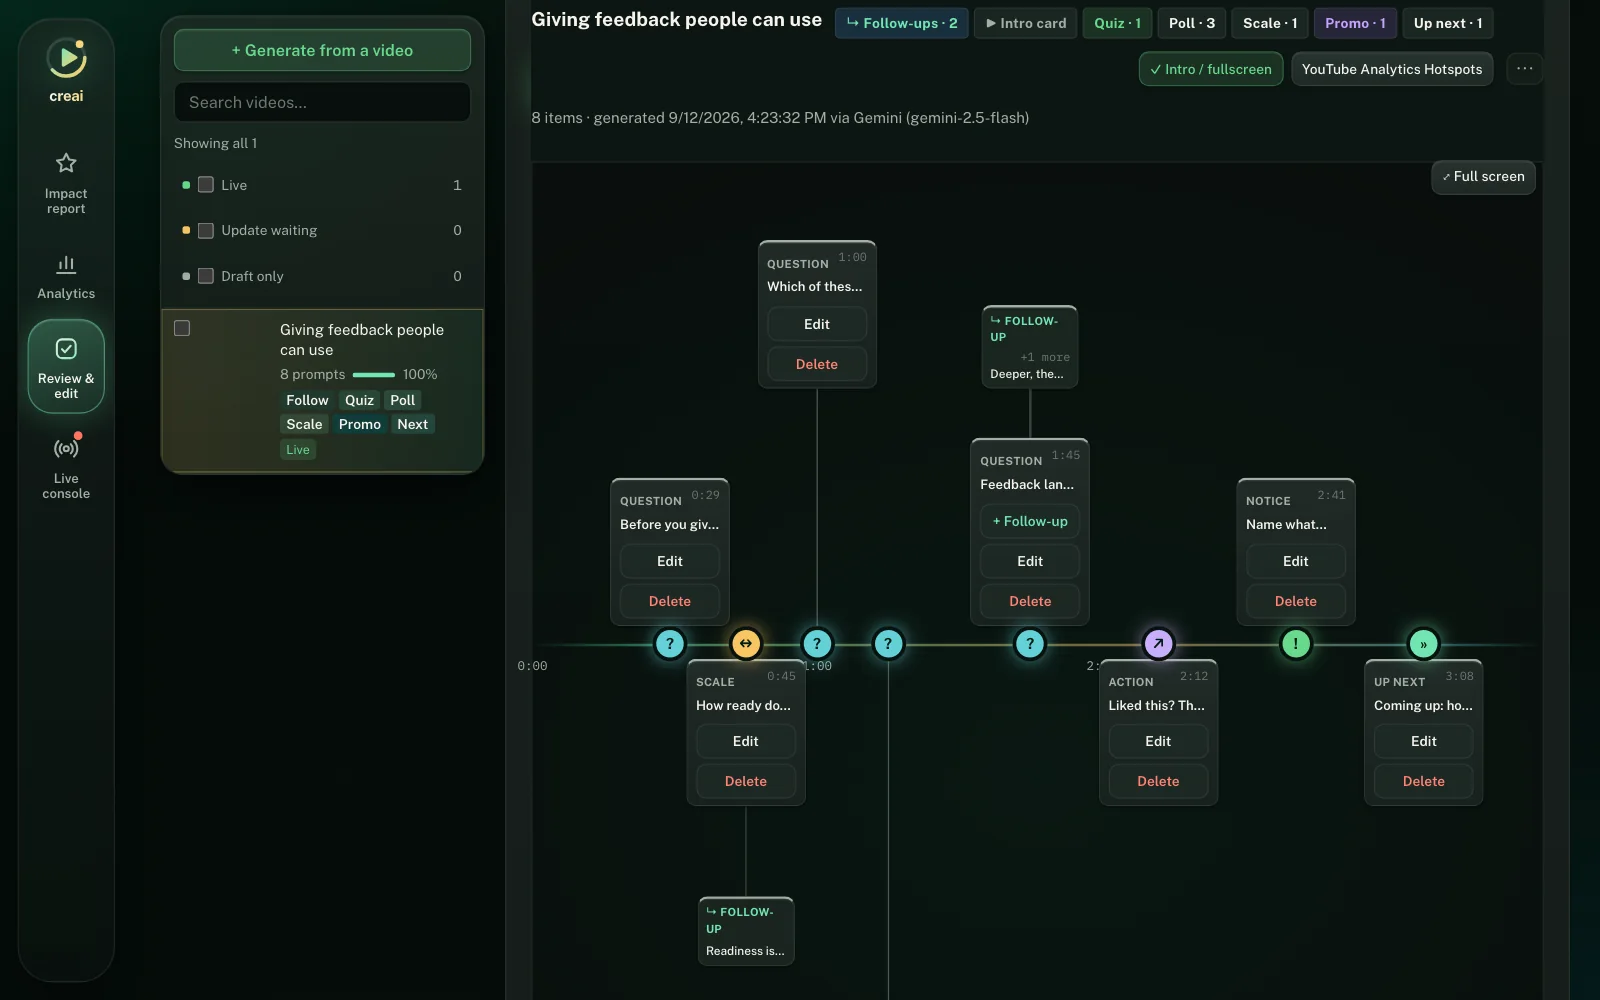Delete the 3:08 Up Next card
1600x1000 pixels.
point(1424,781)
